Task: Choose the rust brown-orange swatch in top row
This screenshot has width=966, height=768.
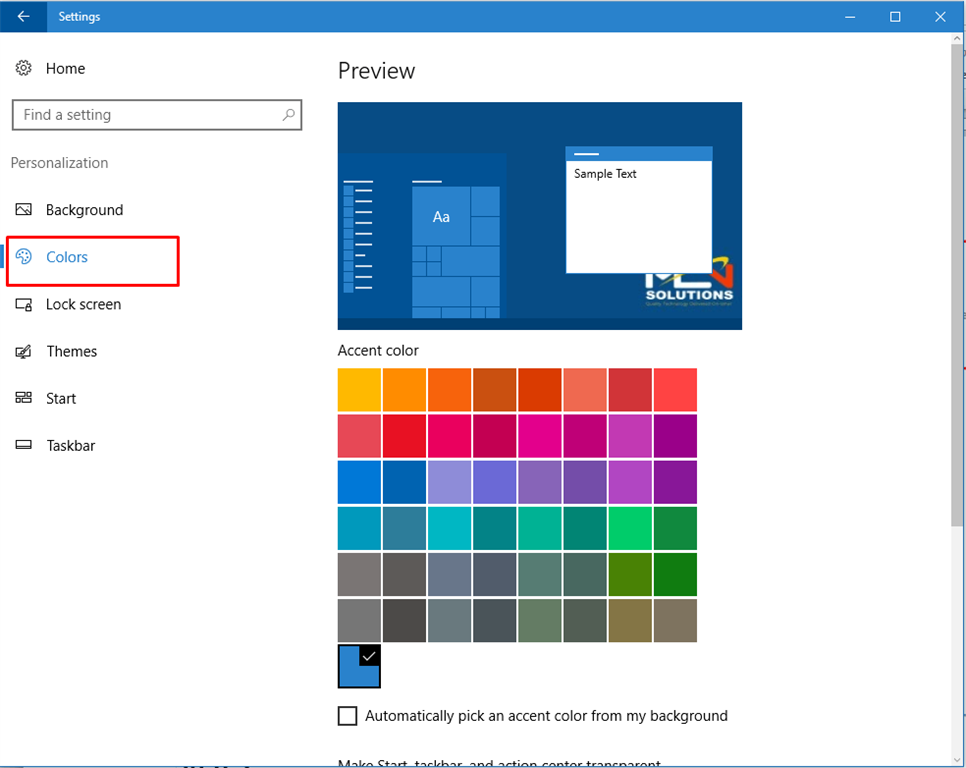Action: tap(495, 390)
